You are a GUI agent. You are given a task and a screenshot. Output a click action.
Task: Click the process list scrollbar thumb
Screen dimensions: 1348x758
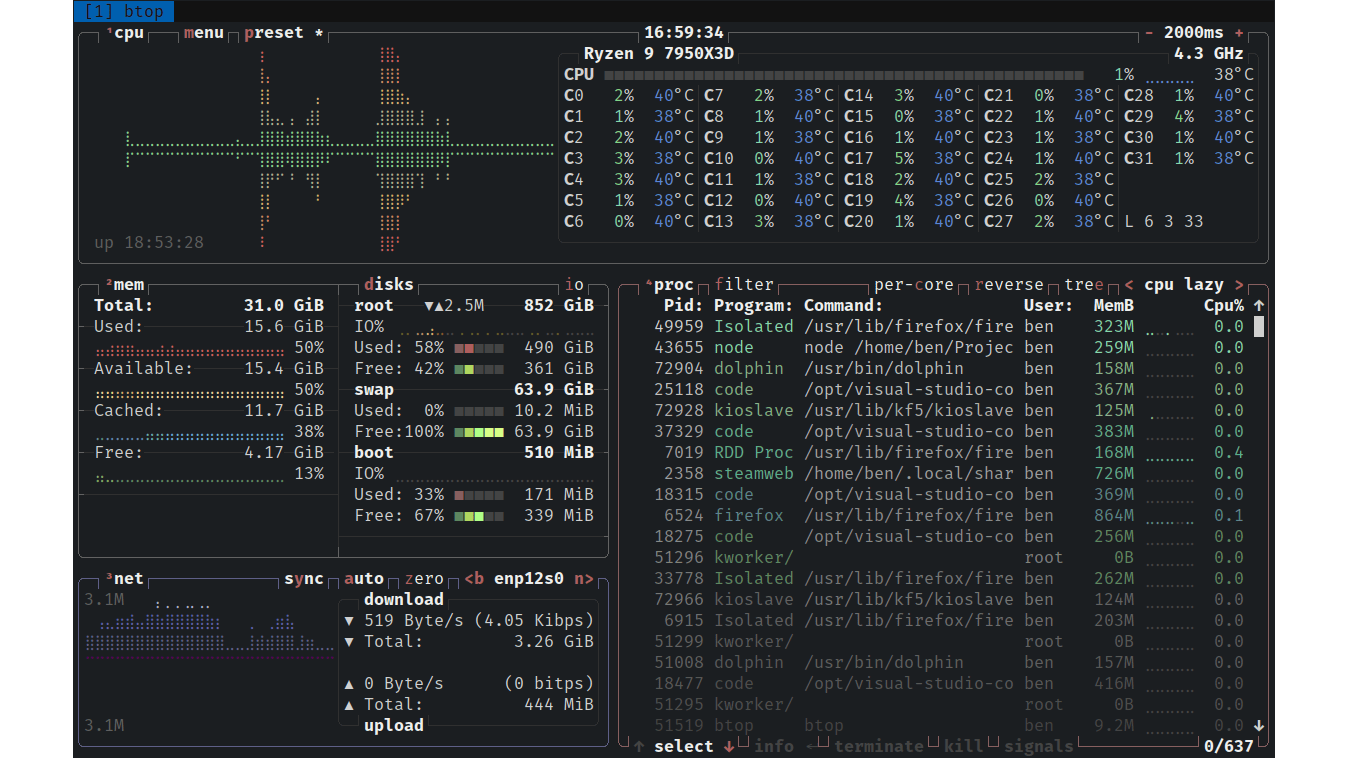point(1259,327)
